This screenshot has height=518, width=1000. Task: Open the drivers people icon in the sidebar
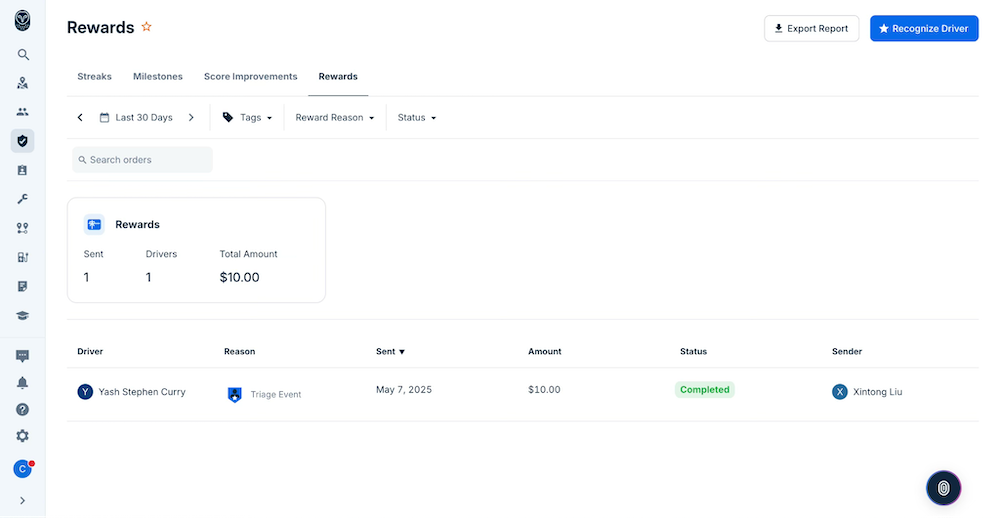point(23,112)
